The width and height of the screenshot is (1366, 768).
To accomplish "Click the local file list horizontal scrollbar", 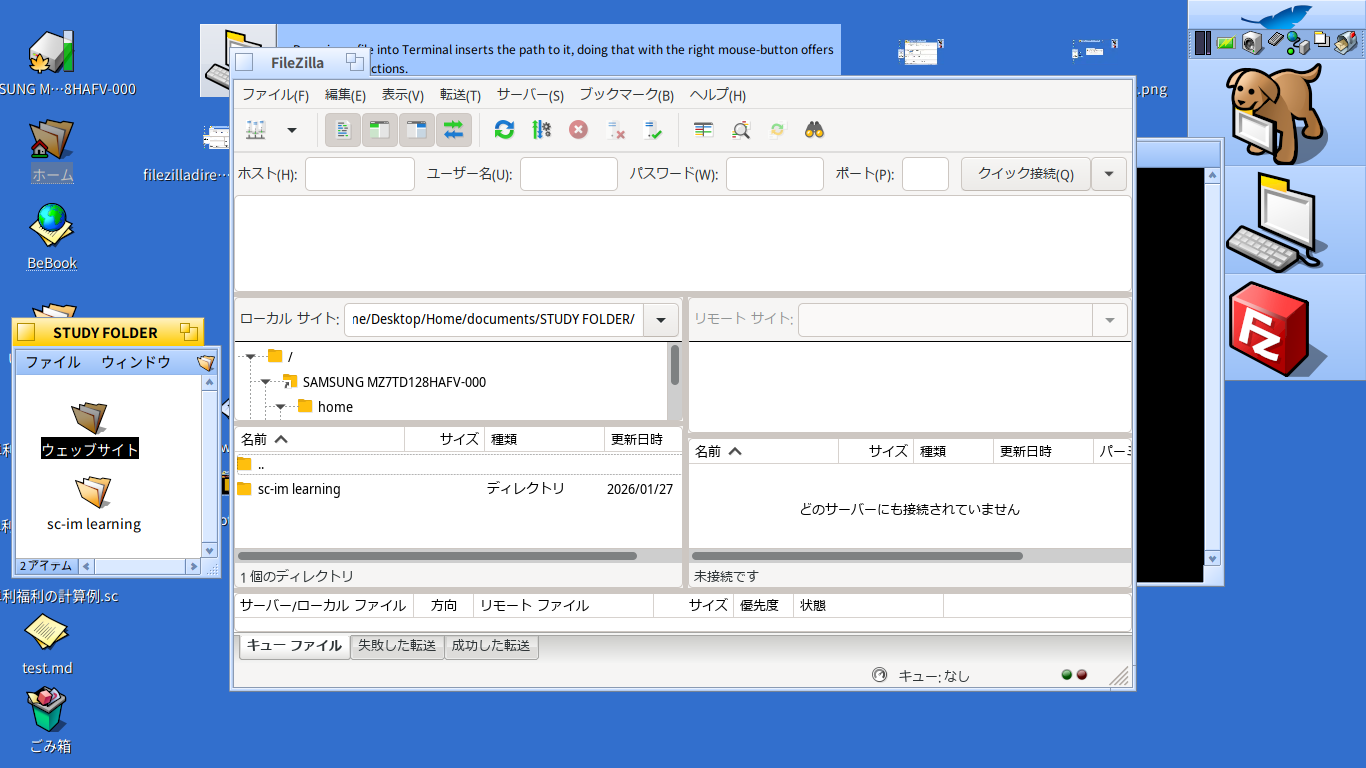I will pyautogui.click(x=437, y=556).
